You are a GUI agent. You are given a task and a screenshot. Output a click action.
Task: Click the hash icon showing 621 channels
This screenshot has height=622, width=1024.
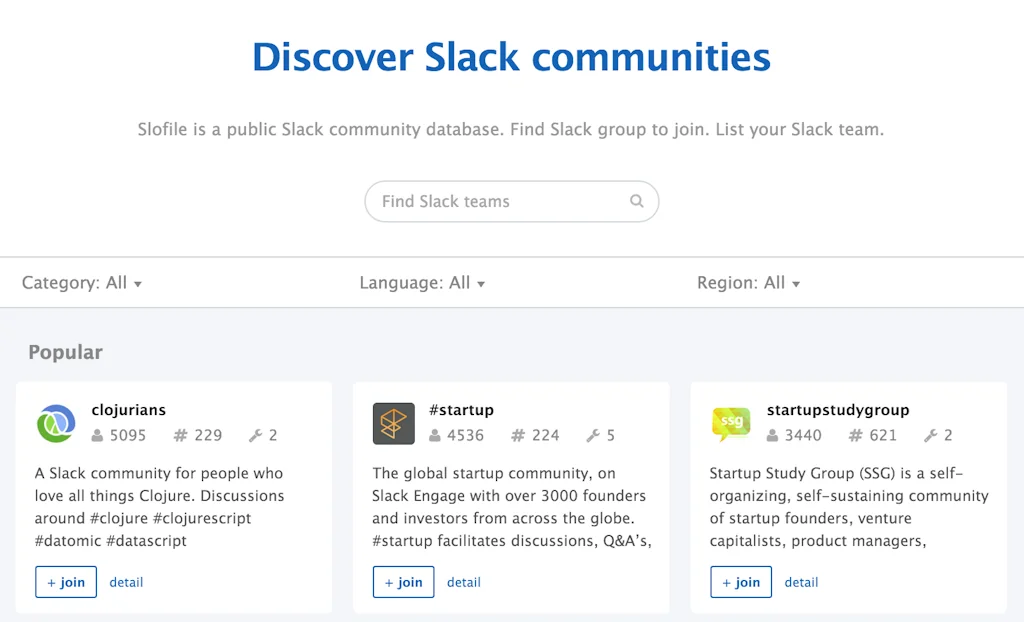click(855, 435)
